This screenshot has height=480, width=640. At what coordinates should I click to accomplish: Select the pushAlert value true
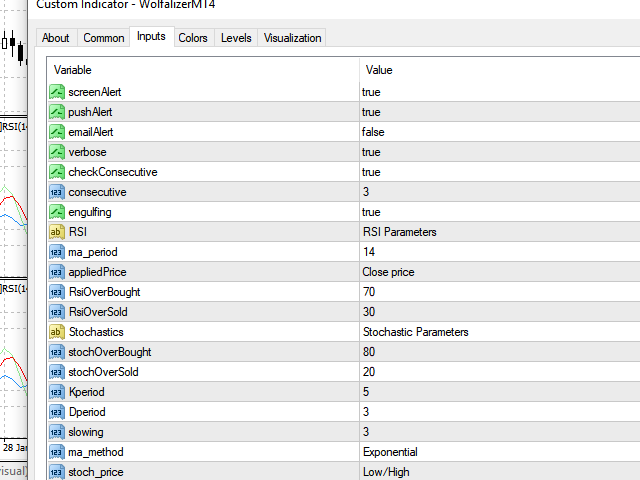pyautogui.click(x=371, y=112)
